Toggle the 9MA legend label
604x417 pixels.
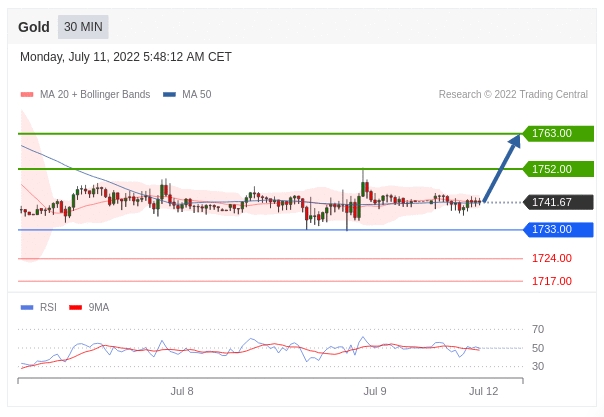(99, 307)
